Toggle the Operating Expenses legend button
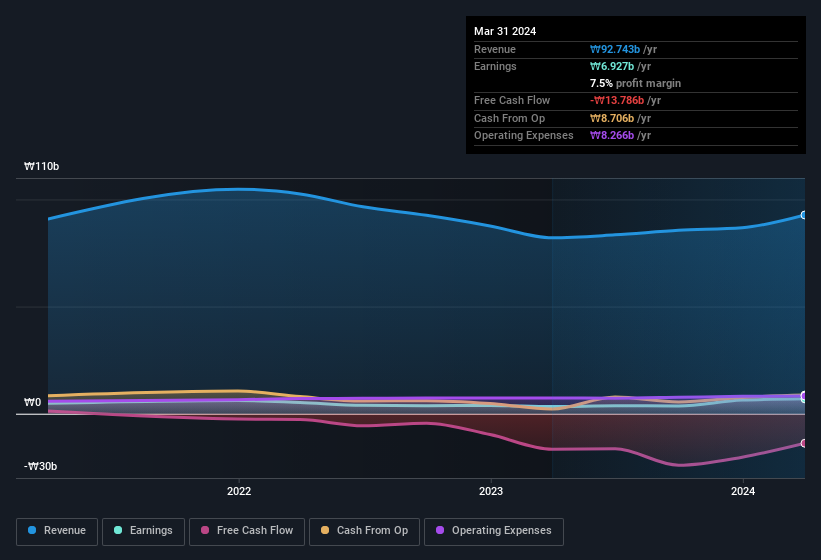Viewport: 821px width, 560px height. click(493, 531)
